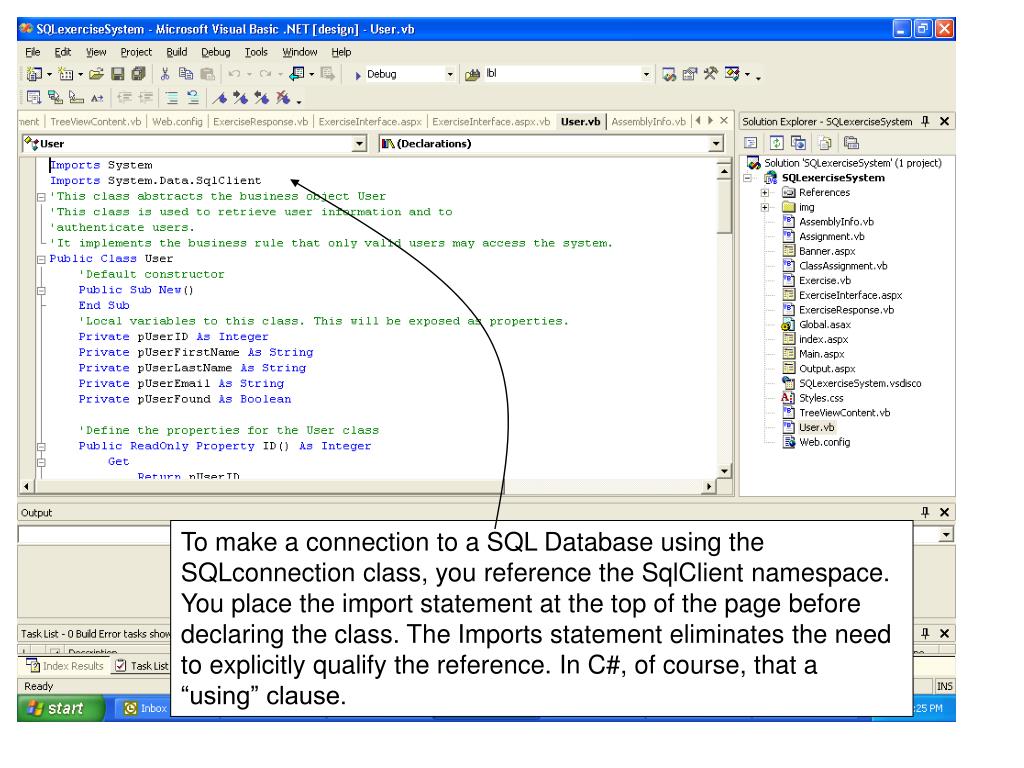Viewport: 1024px width, 768px height.
Task: Click the Class View toolbar icon
Action: tap(732, 74)
